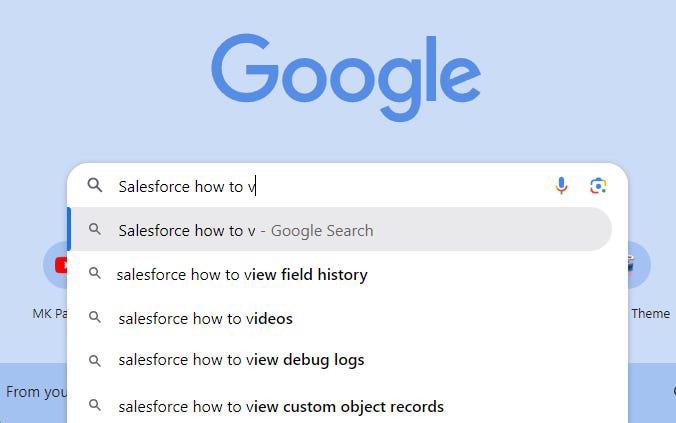676x423 pixels.
Task: Click magnifier icon in the highlighted Google Search row
Action: click(x=95, y=229)
